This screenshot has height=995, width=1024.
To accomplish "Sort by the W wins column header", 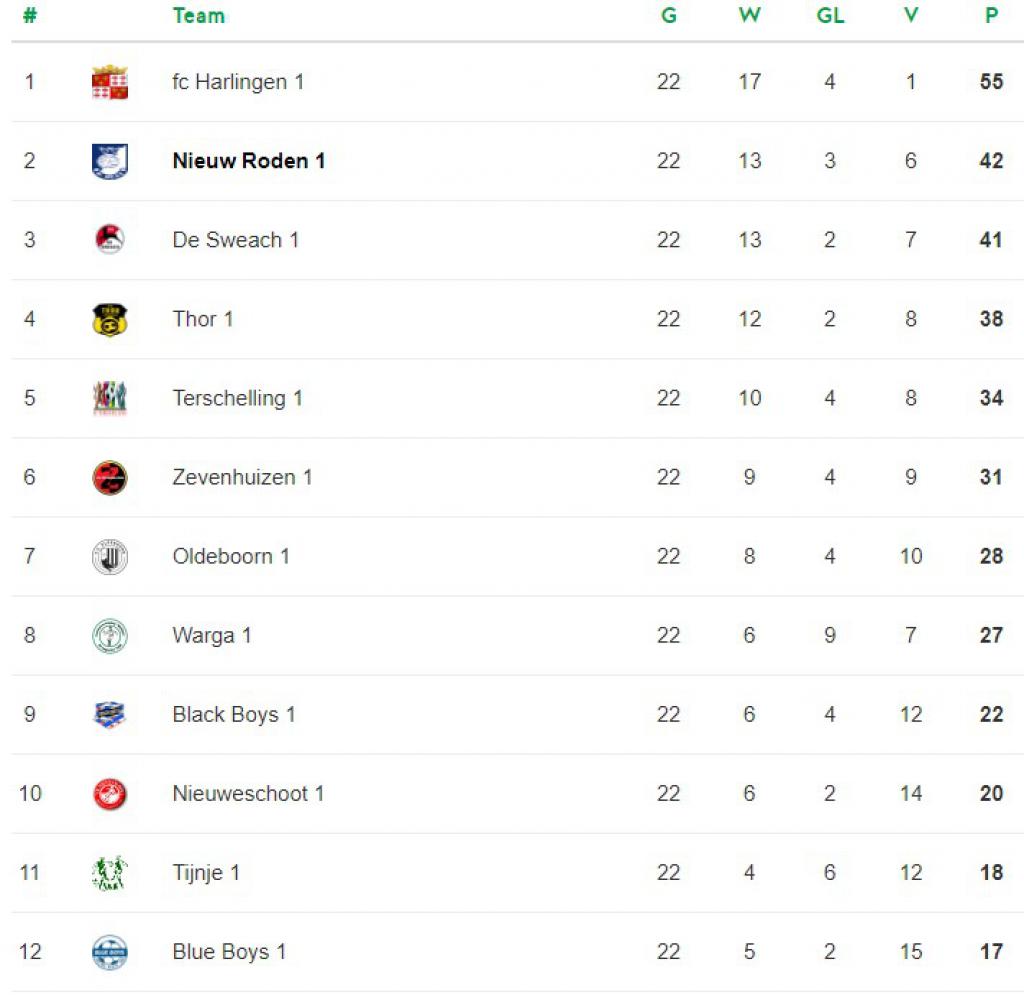I will pyautogui.click(x=750, y=15).
